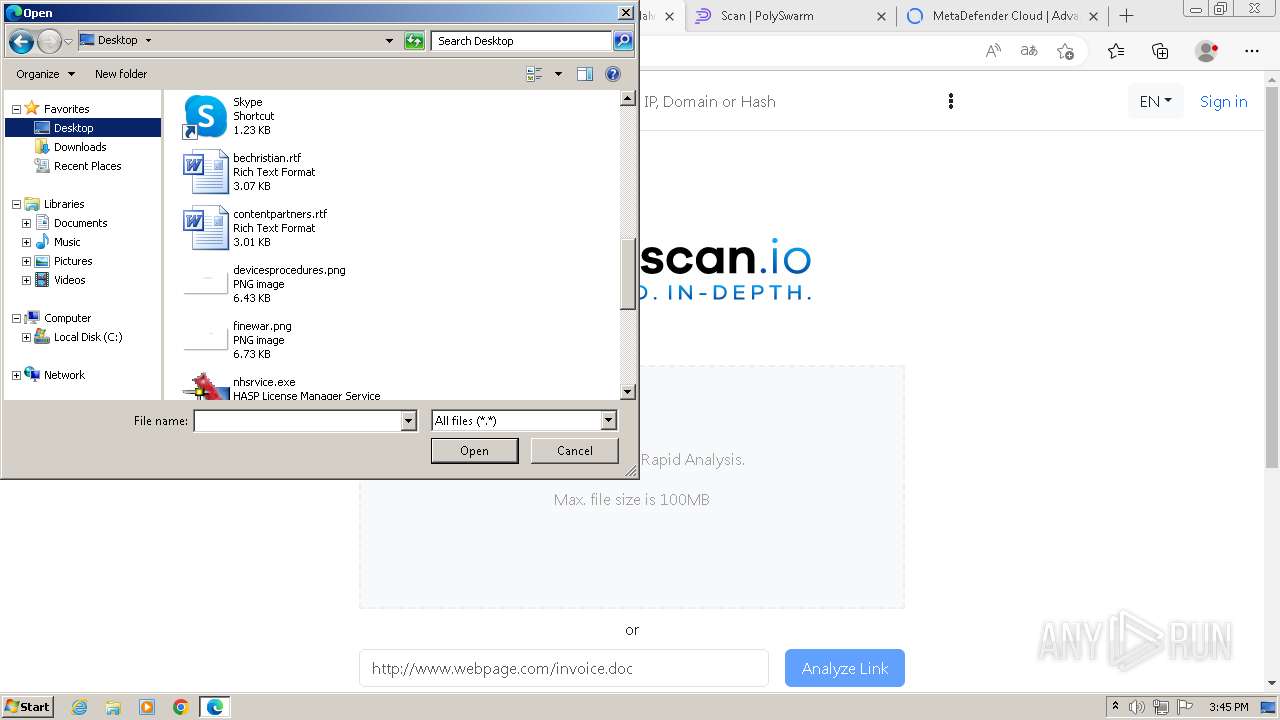
Task: Click the Windows Start button
Action: (28, 707)
